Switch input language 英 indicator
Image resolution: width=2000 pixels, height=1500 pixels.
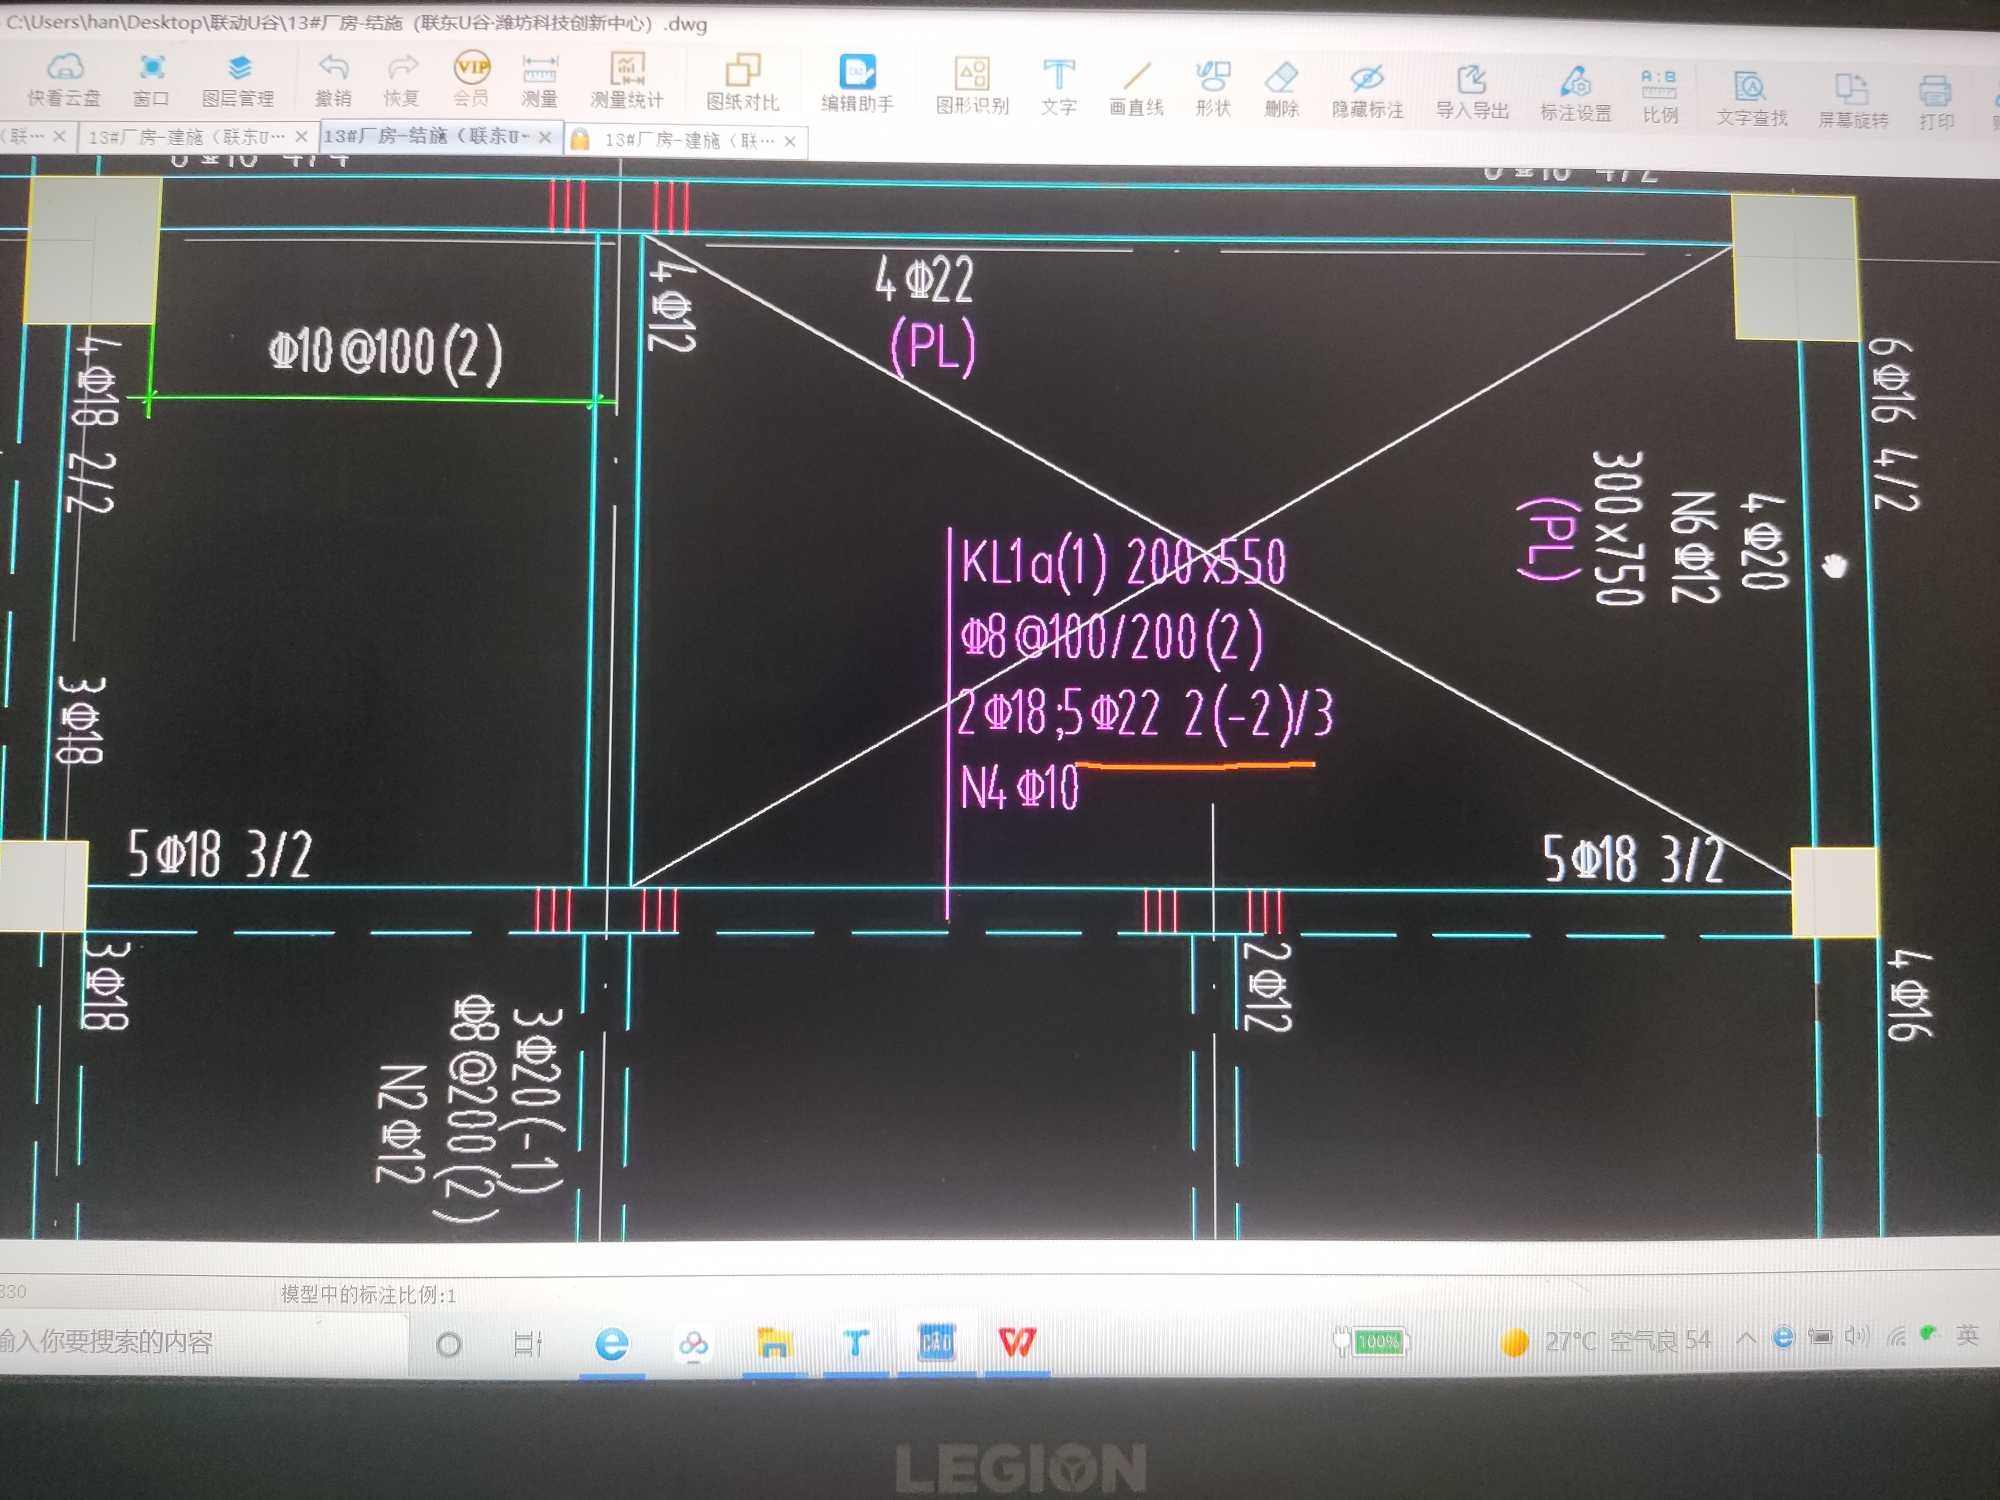click(1967, 1334)
